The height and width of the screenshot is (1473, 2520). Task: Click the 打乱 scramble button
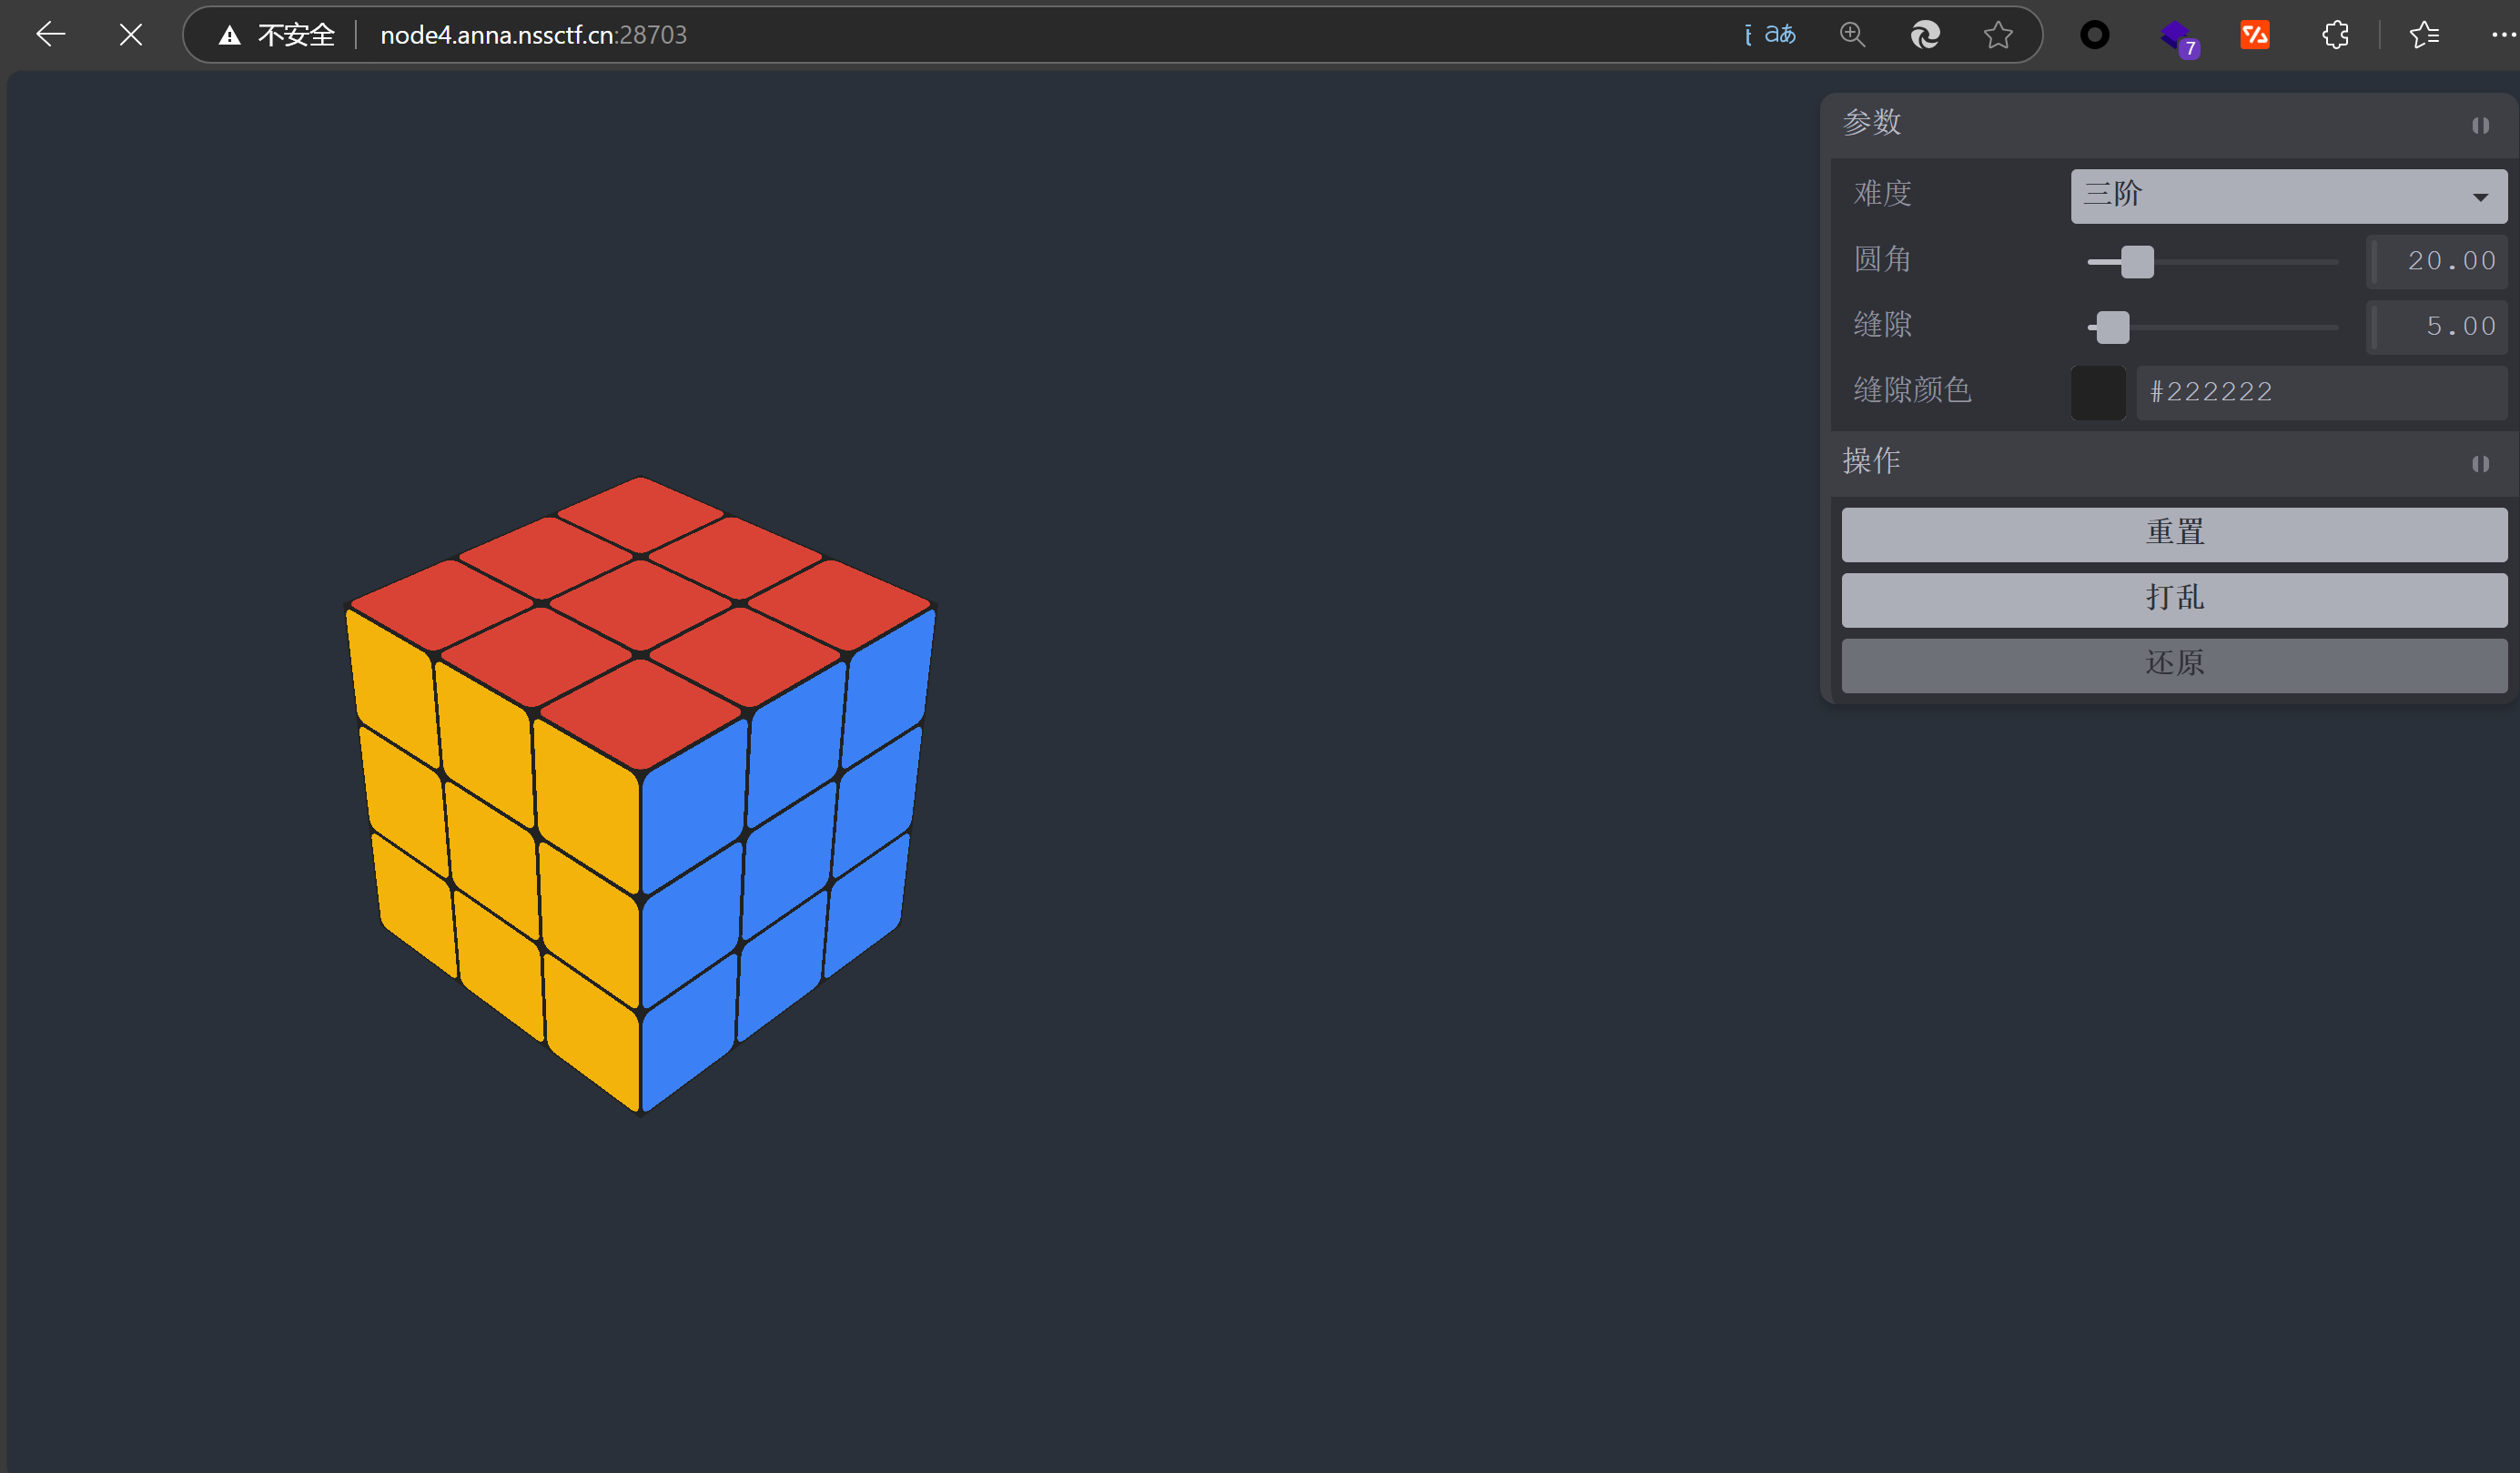[2174, 599]
